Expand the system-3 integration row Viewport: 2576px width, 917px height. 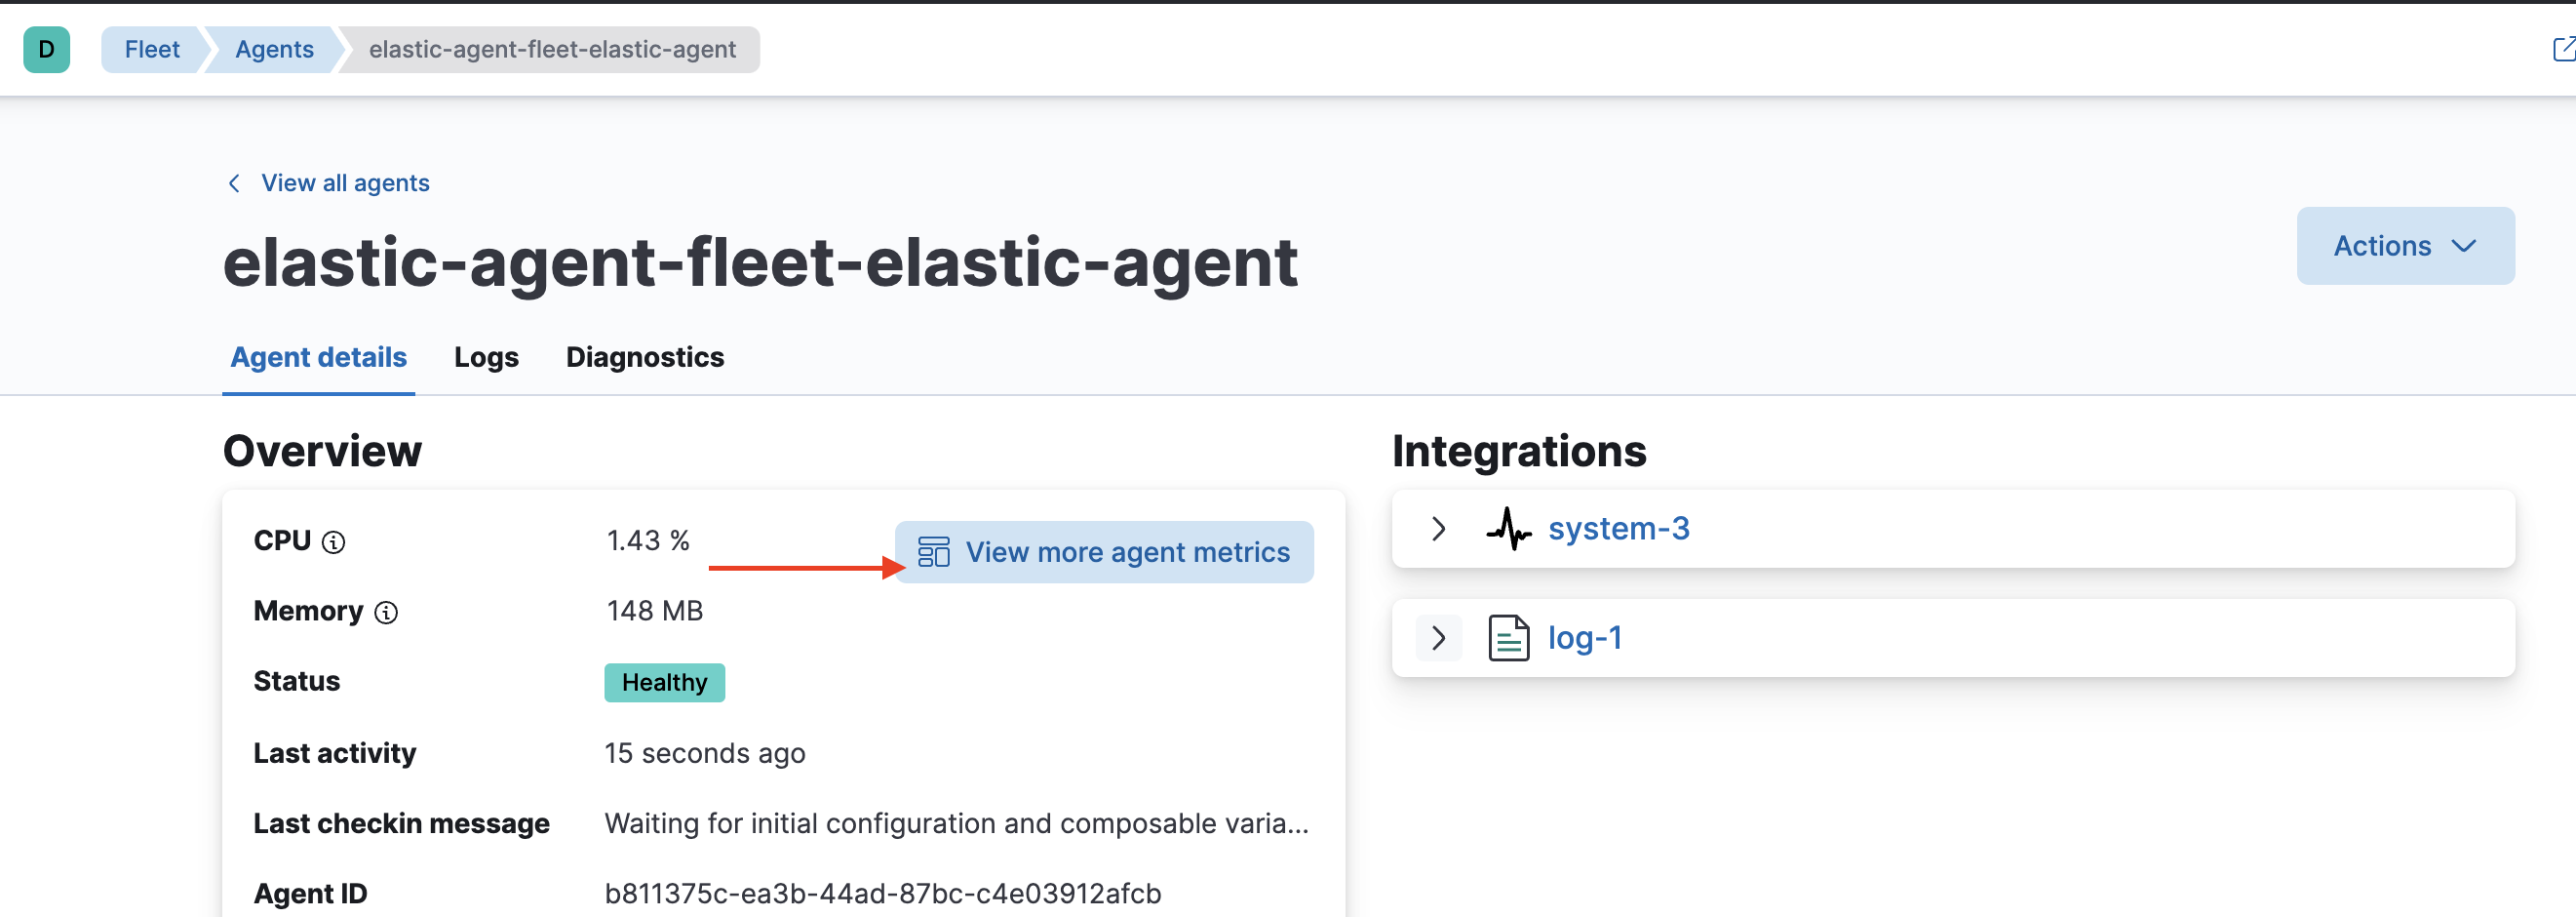[x=1438, y=529]
